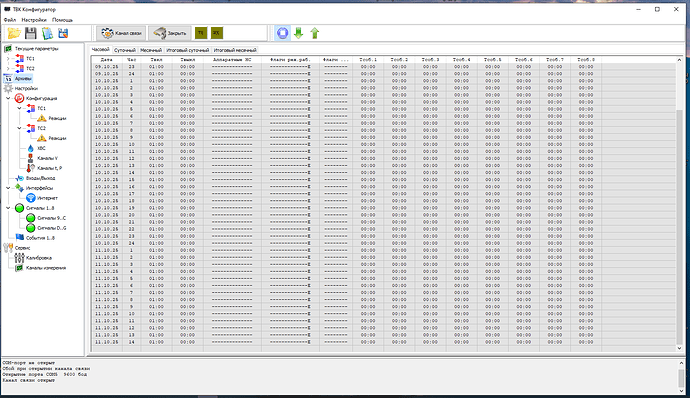Screen dimensions: 690x398
Task: Click the clipboard document toolbar icon
Action: pos(47,33)
